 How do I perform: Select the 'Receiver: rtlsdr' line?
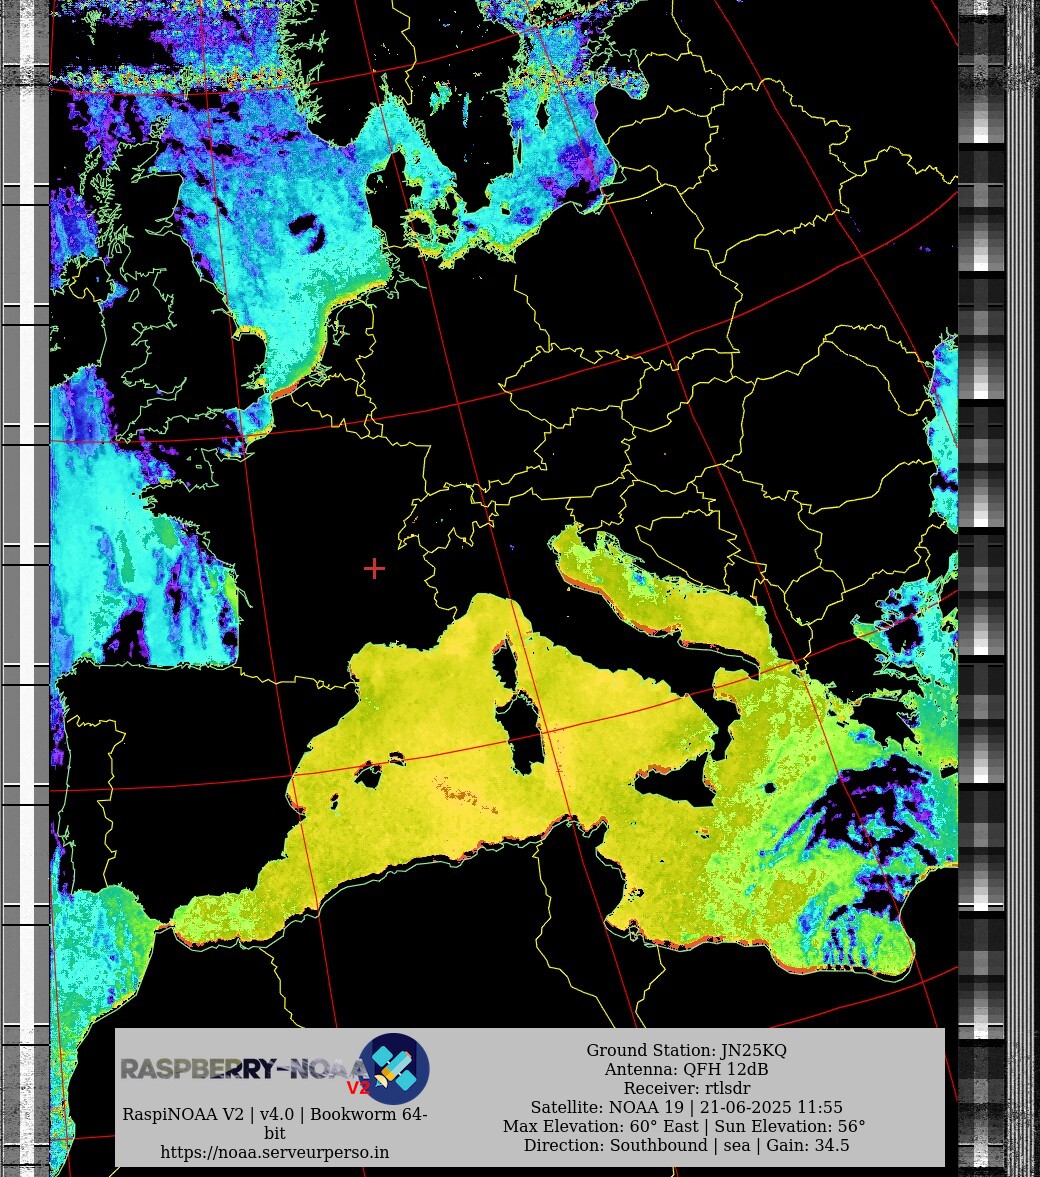pos(686,1088)
